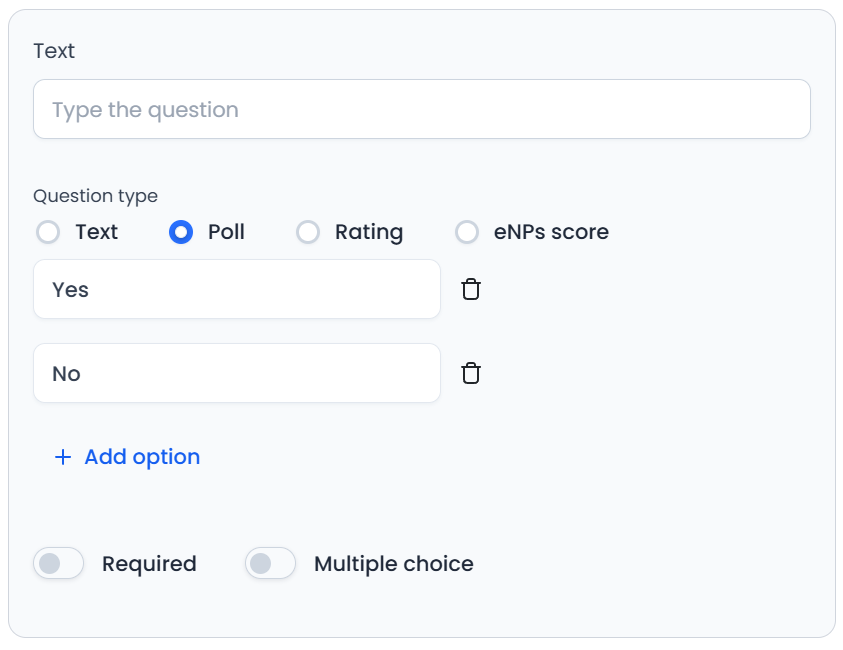The height and width of the screenshot is (650, 843).
Task: Click the plus icon beside Add option
Action: tap(63, 457)
